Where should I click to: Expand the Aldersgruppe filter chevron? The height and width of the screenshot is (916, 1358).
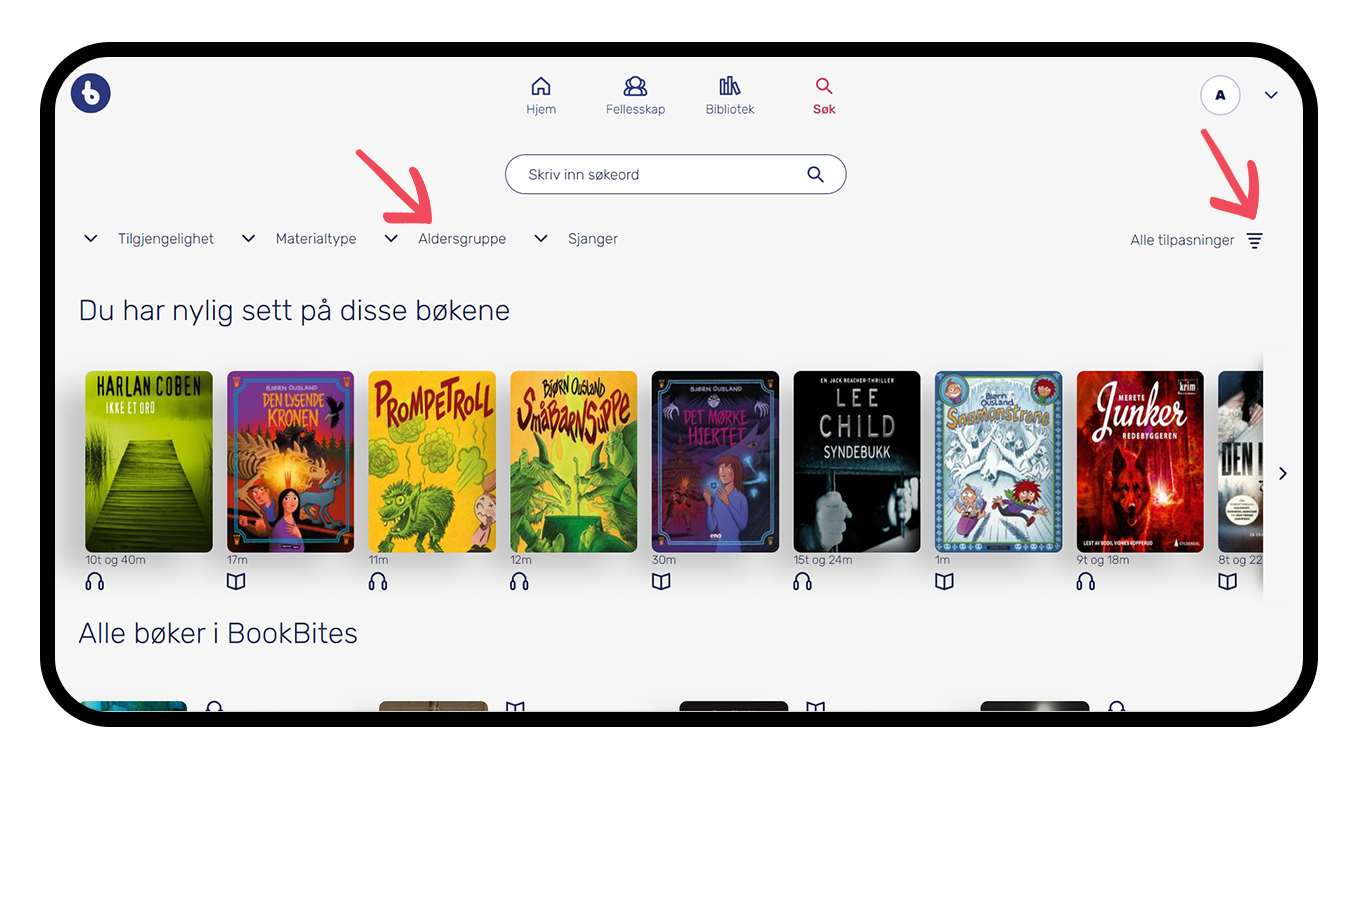tap(391, 238)
